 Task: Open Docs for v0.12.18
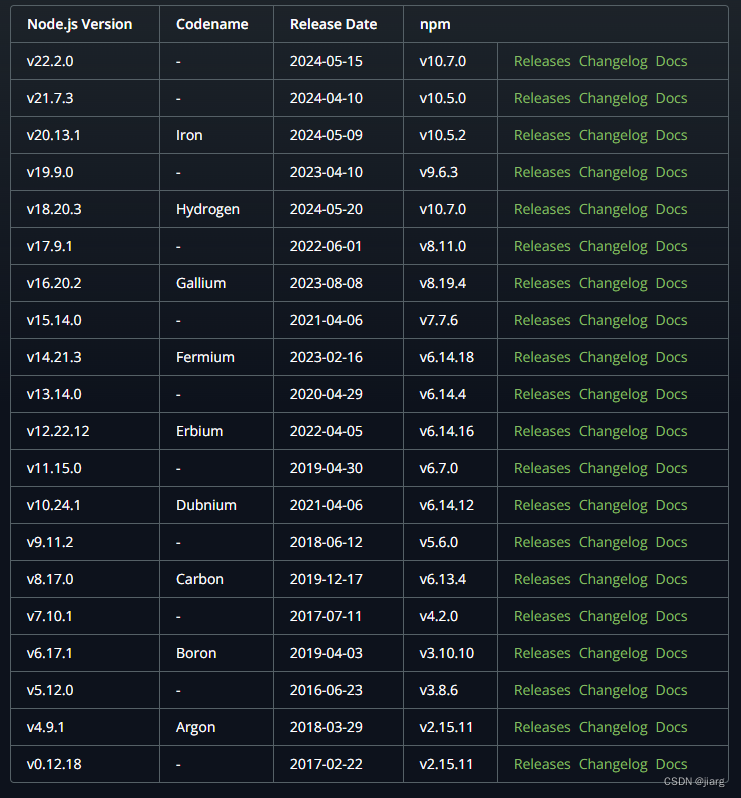pyautogui.click(x=671, y=764)
